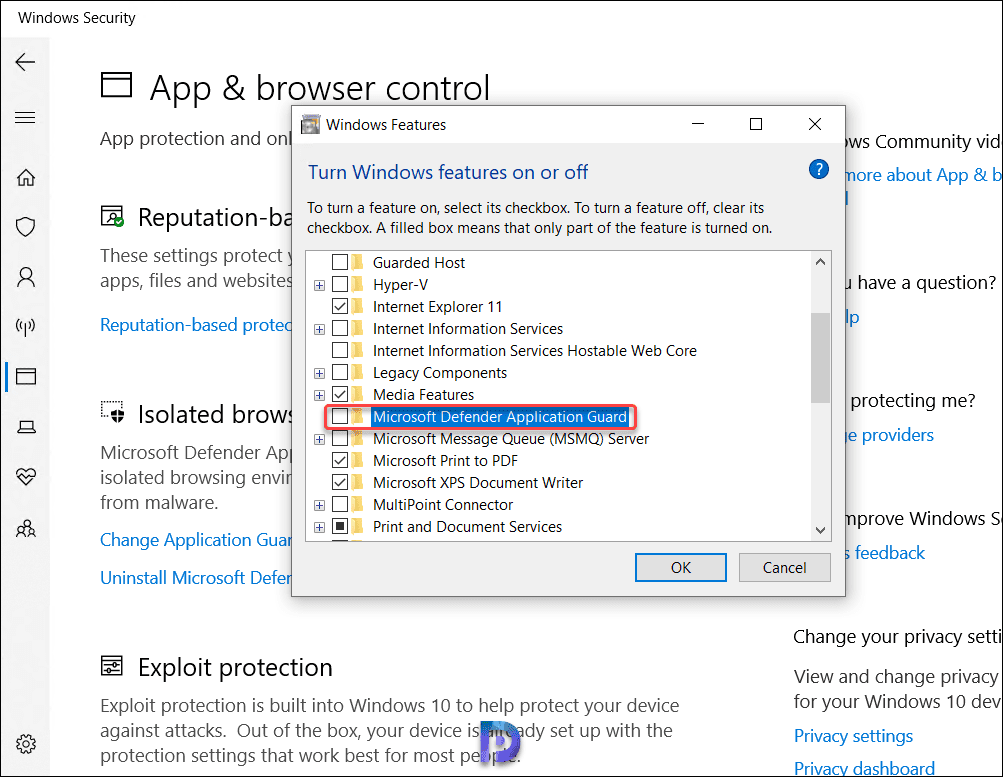Expand the Hyper-V tree item

click(319, 284)
